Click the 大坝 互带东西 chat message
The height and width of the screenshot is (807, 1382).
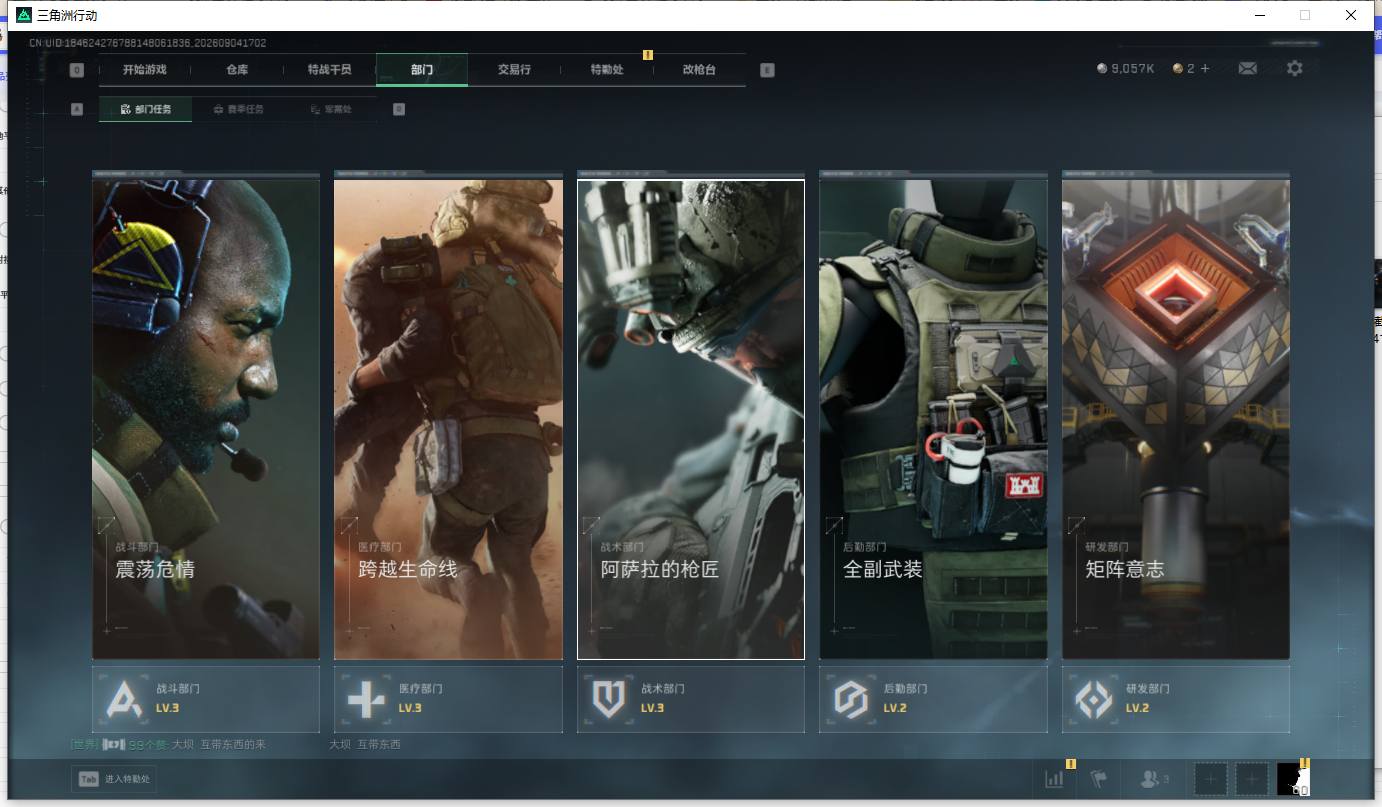[x=365, y=745]
